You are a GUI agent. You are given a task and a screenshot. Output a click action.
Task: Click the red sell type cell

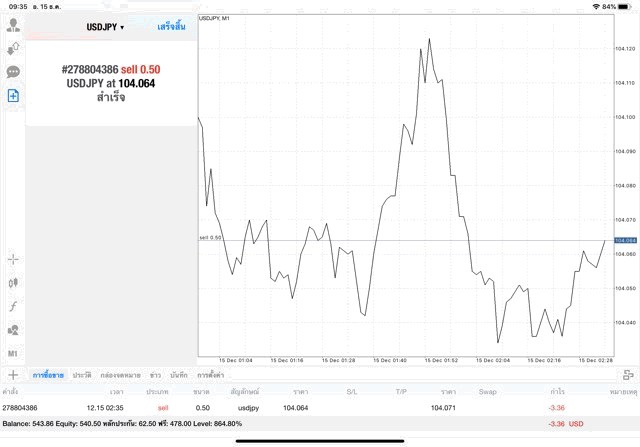click(163, 408)
